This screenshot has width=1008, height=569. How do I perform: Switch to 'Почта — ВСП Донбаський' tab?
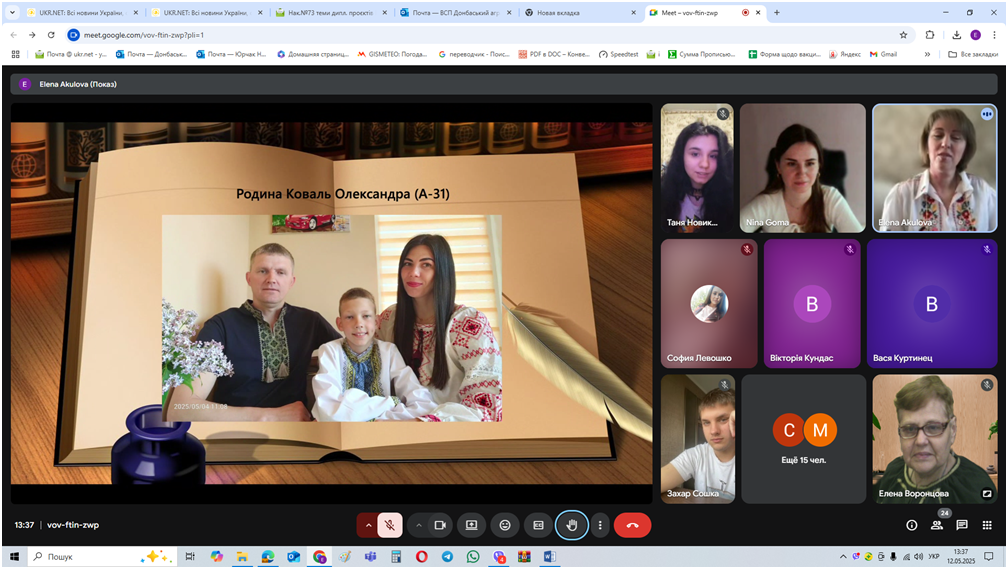tap(455, 12)
